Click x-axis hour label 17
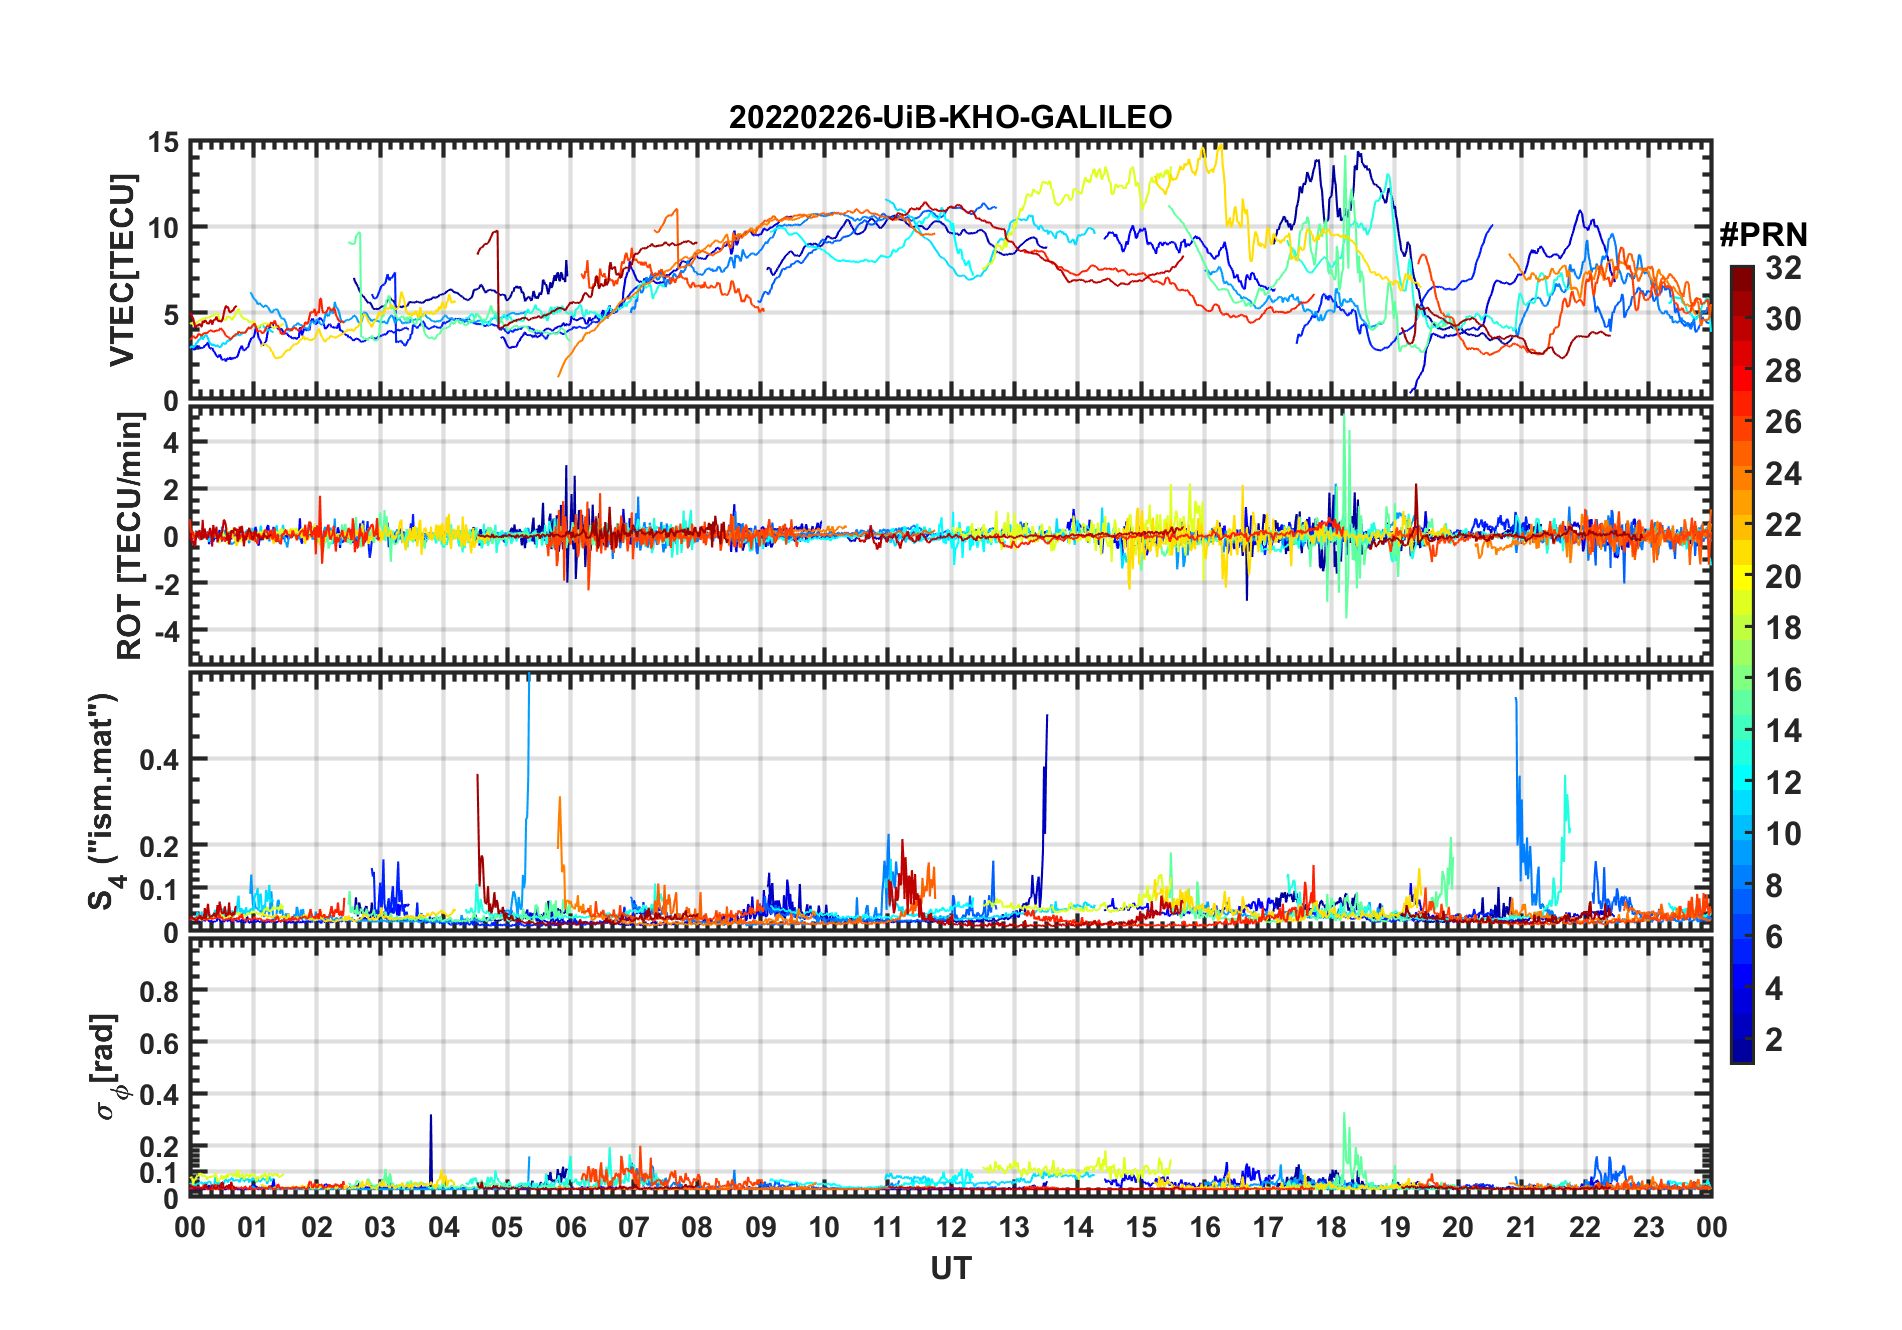Image resolution: width=1902 pixels, height=1330 pixels. (1268, 1227)
